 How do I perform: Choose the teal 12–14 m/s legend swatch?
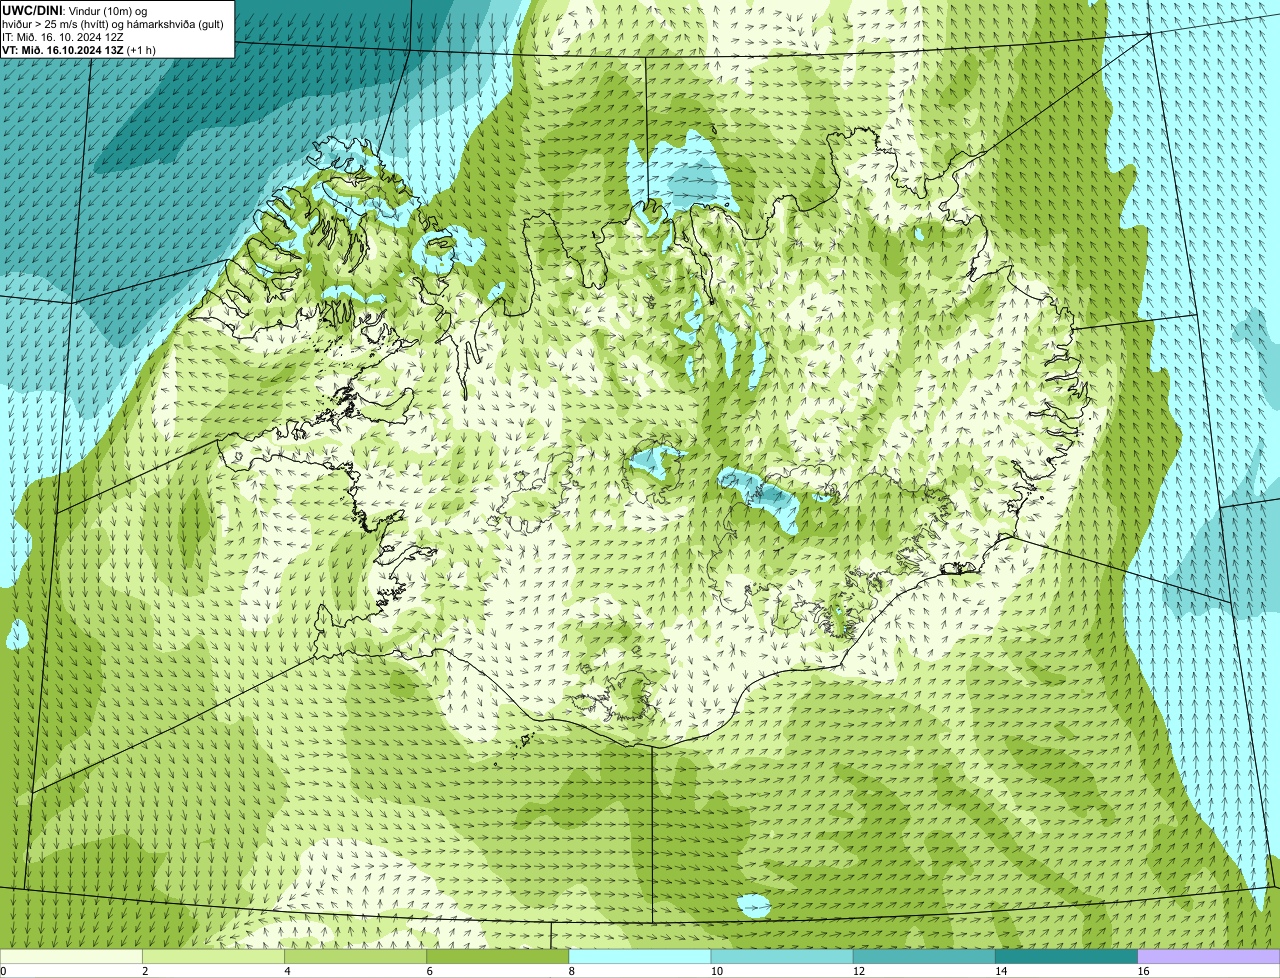pos(924,956)
